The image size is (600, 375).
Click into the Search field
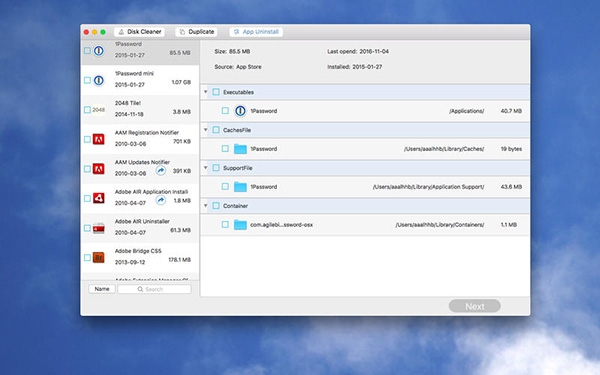[x=154, y=289]
